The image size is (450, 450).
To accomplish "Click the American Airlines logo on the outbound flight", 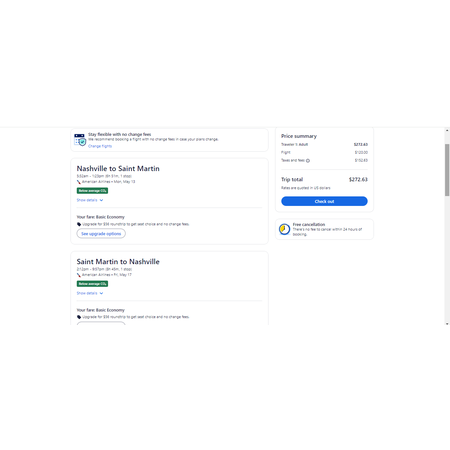I will [79, 182].
